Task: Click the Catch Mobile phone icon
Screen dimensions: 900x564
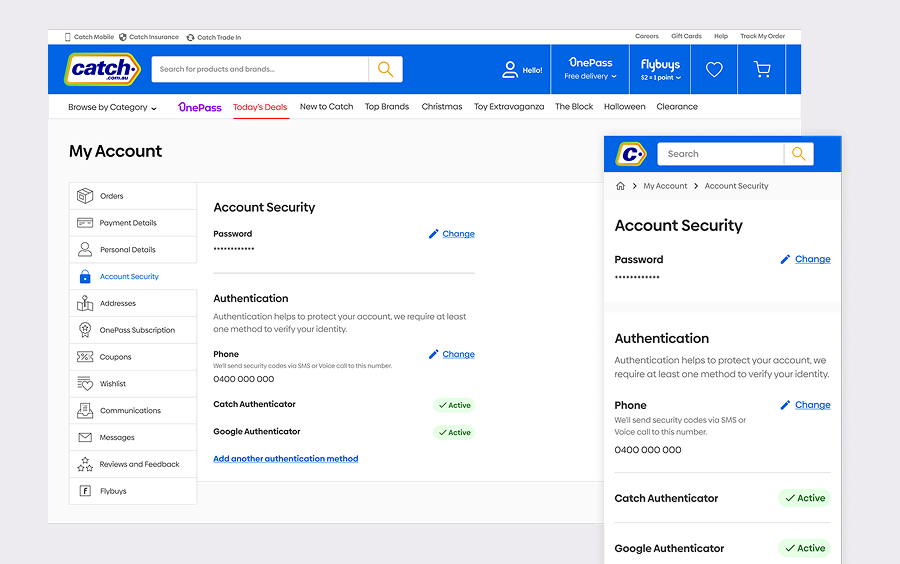Action: [68, 37]
